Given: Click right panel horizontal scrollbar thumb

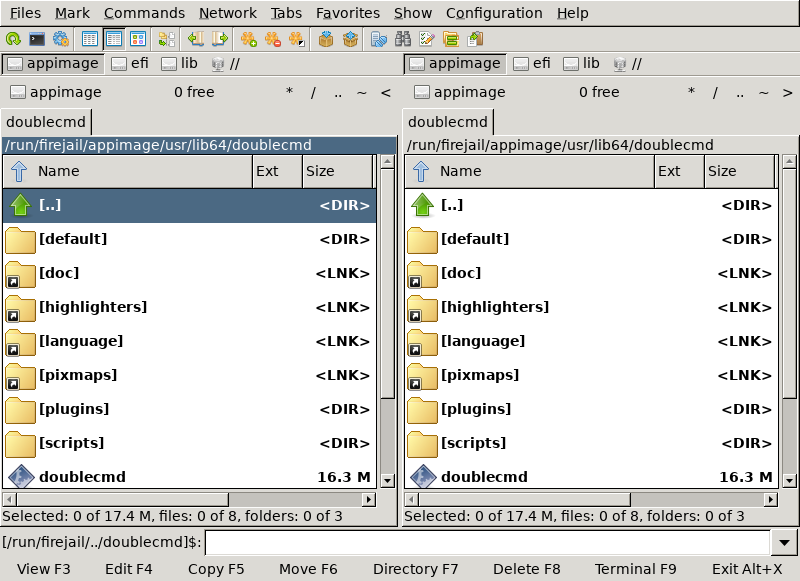Looking at the screenshot, I should [x=524, y=499].
